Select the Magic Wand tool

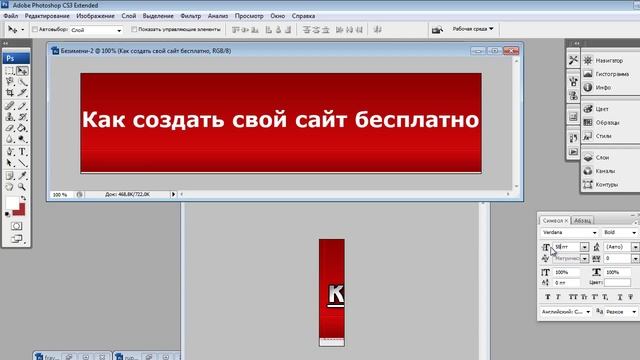tap(22, 82)
